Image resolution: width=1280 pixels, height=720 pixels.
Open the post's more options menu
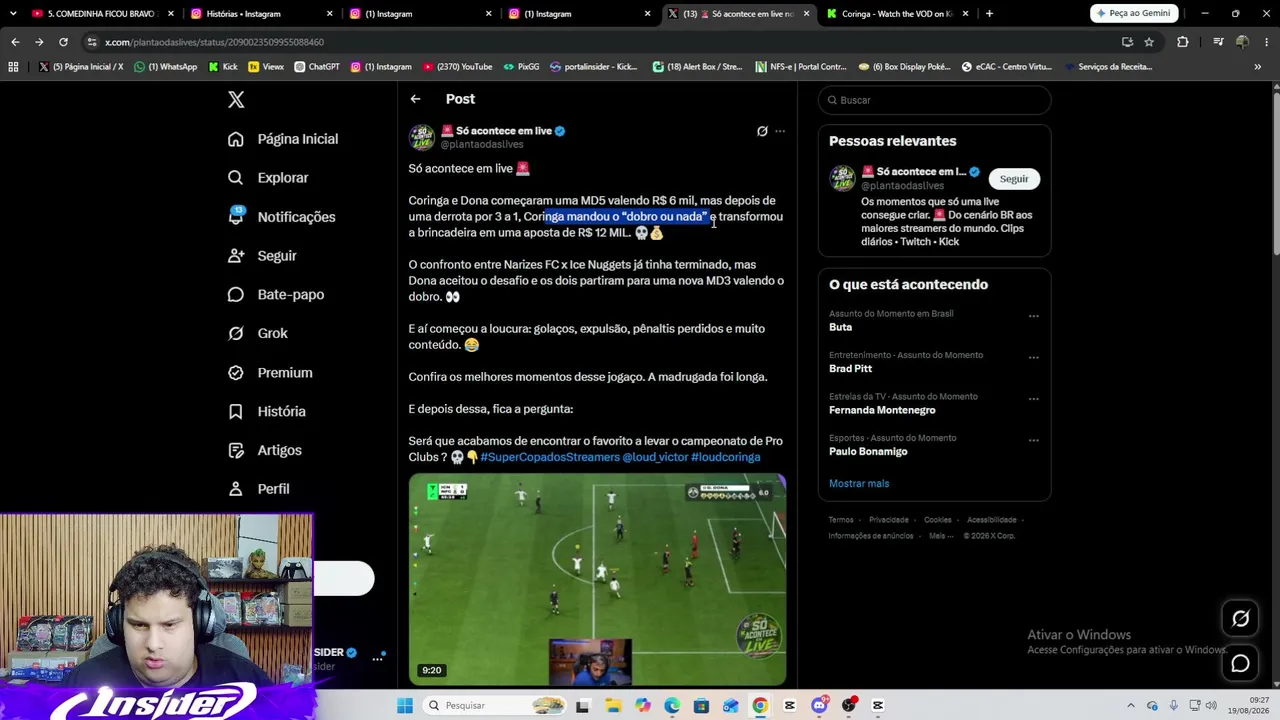point(780,131)
